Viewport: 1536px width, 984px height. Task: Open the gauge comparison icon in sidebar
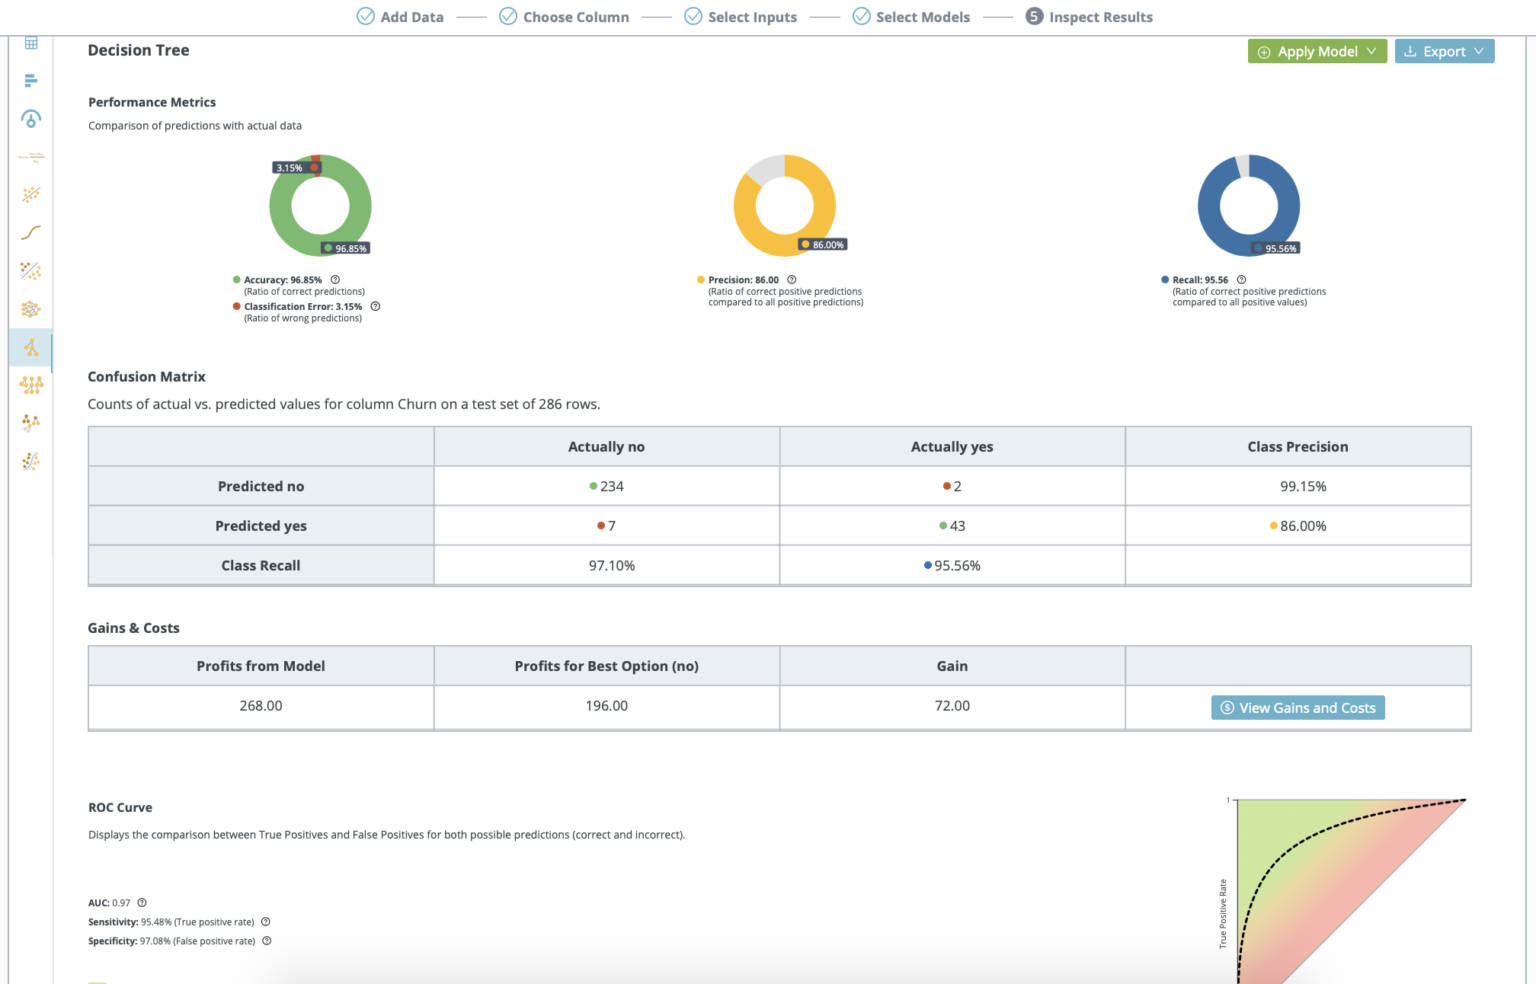[x=31, y=119]
